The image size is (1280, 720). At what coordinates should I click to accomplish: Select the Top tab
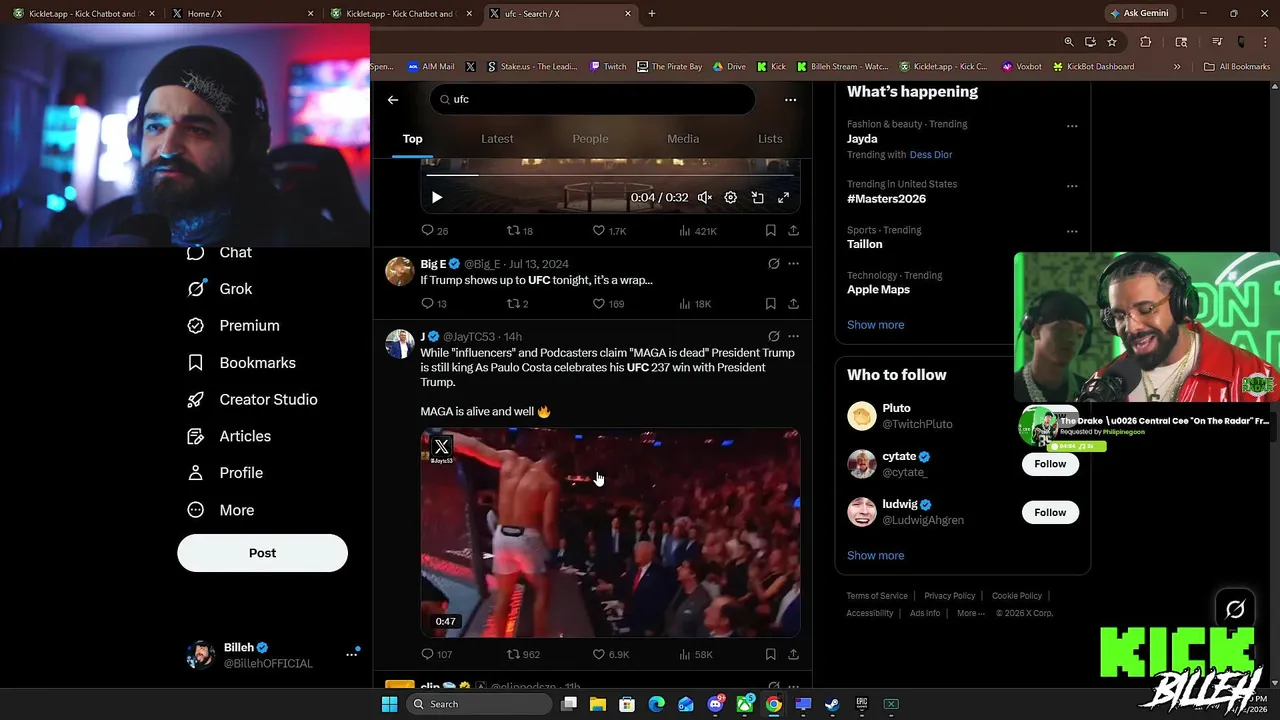(x=413, y=139)
